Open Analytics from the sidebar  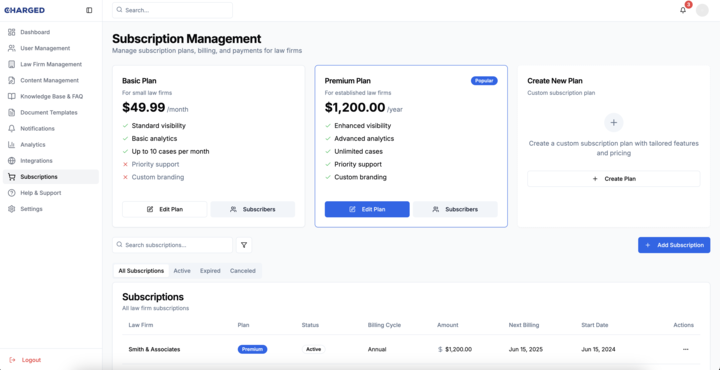(51, 145)
